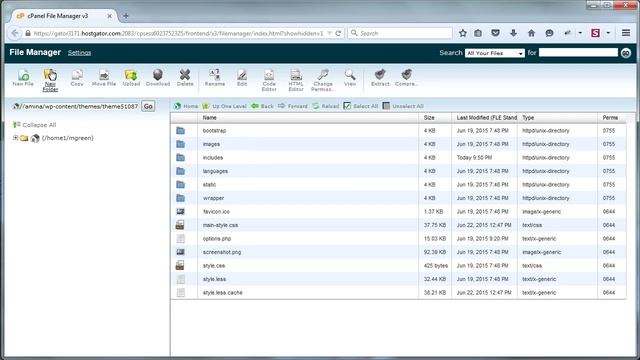Reload the file listing
The height and width of the screenshot is (360, 640).
tap(326, 106)
